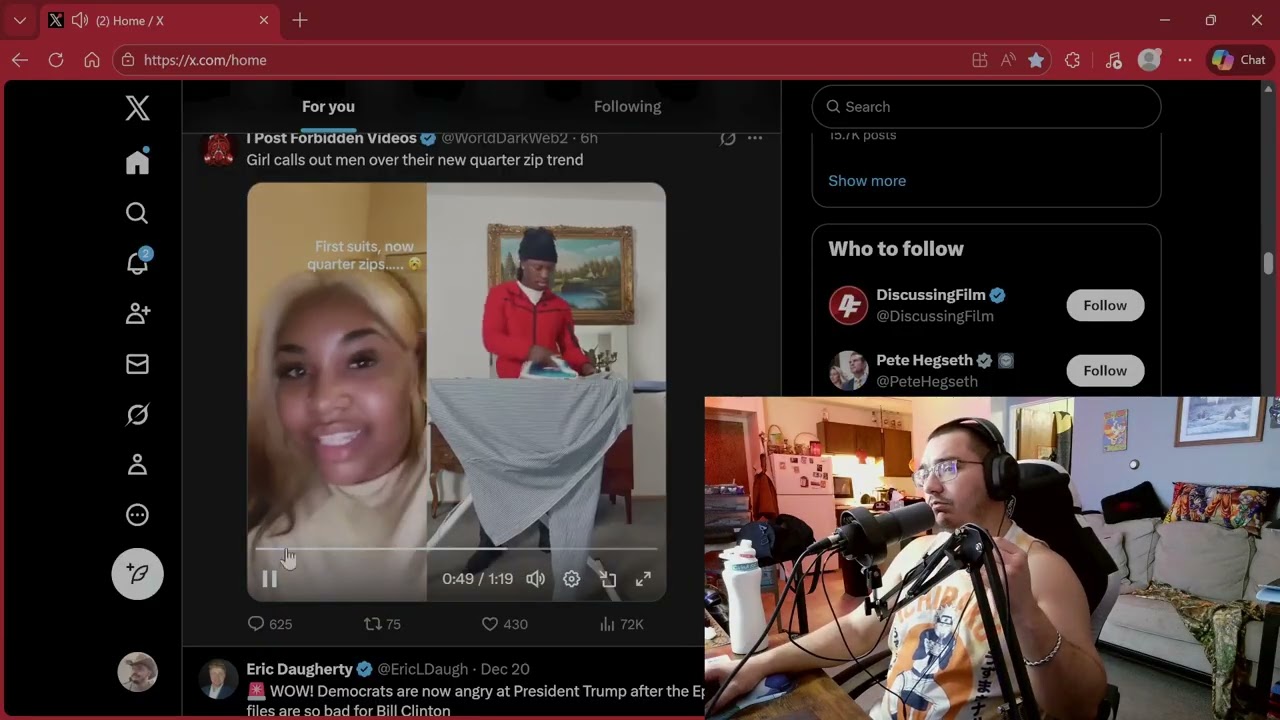1280x720 pixels.
Task: Open Eric Daugherty profile name
Action: click(299, 669)
